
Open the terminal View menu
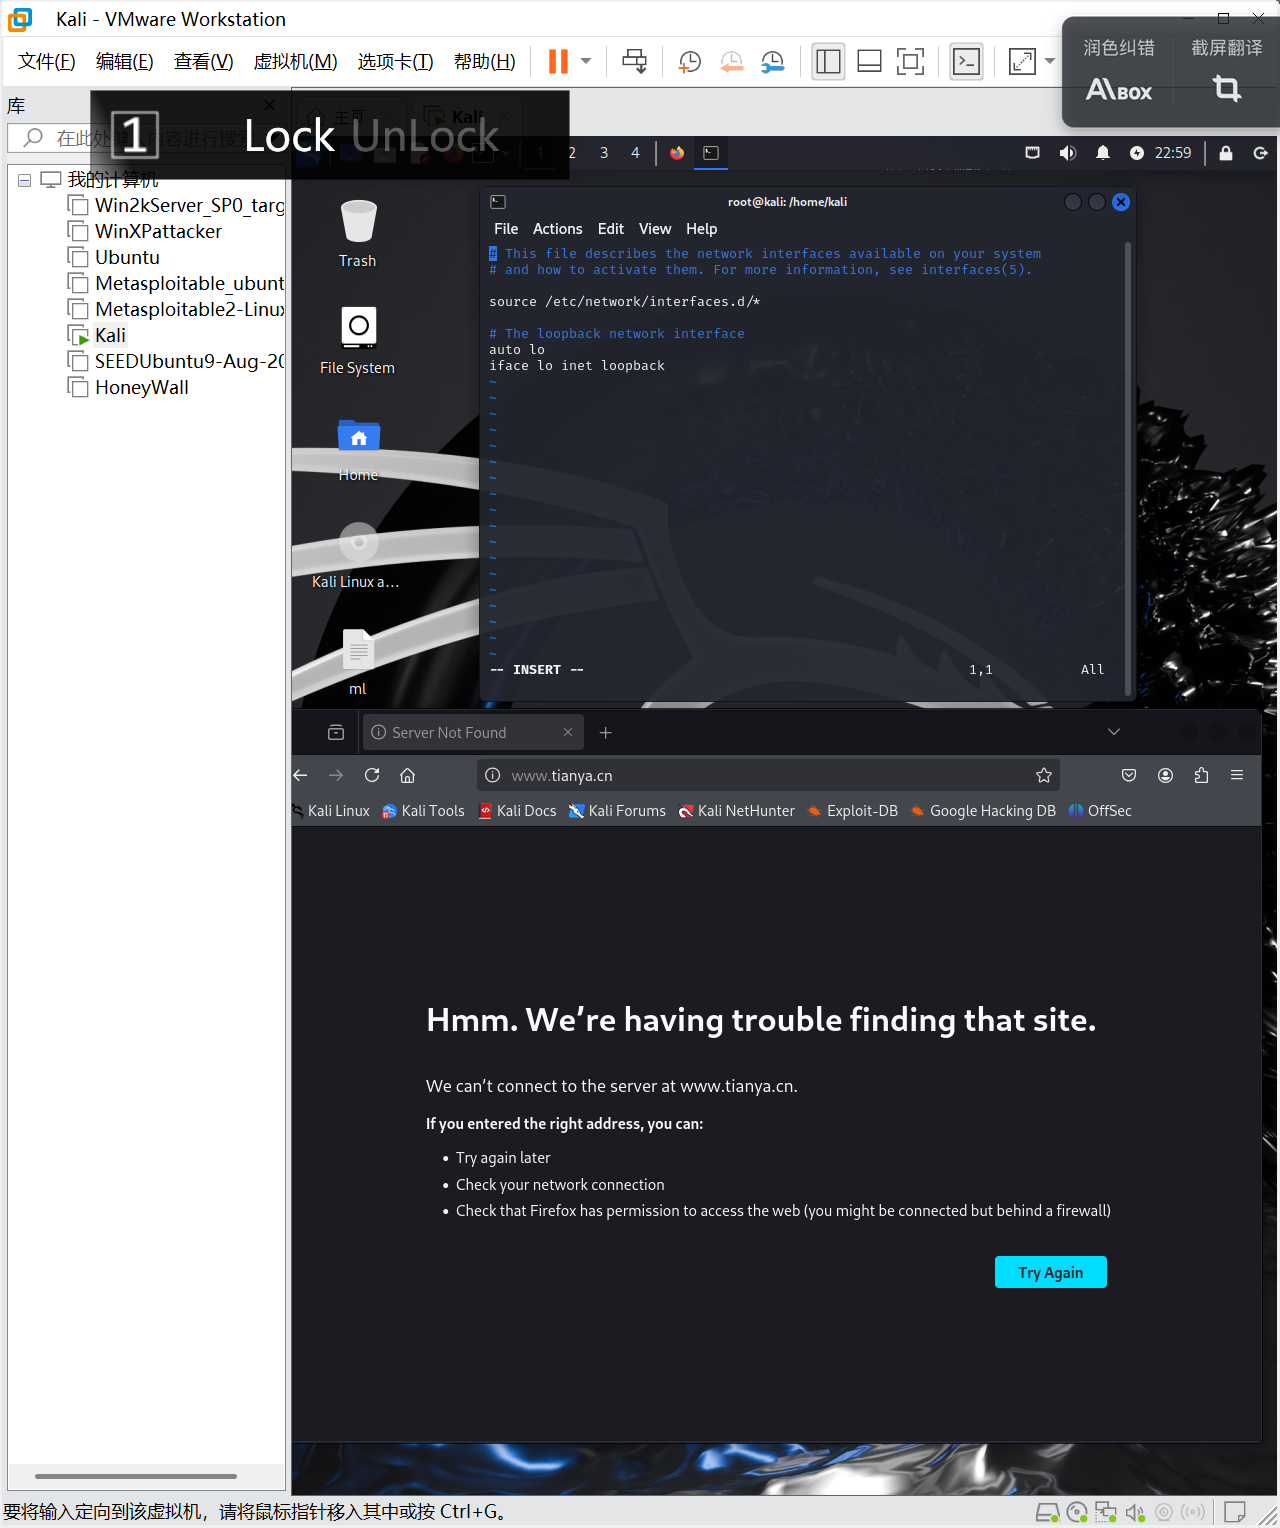(x=655, y=229)
